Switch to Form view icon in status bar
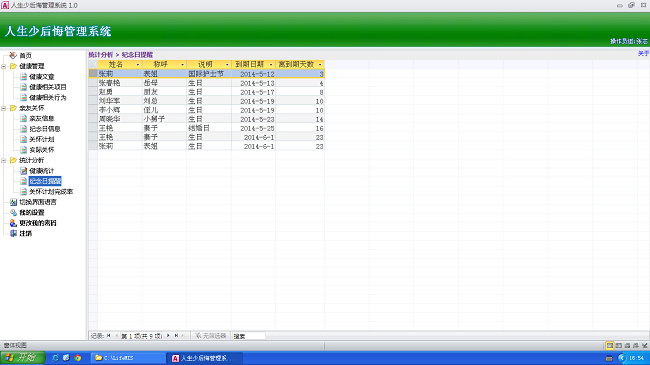Viewport: 650px width, 365px height. [610, 346]
